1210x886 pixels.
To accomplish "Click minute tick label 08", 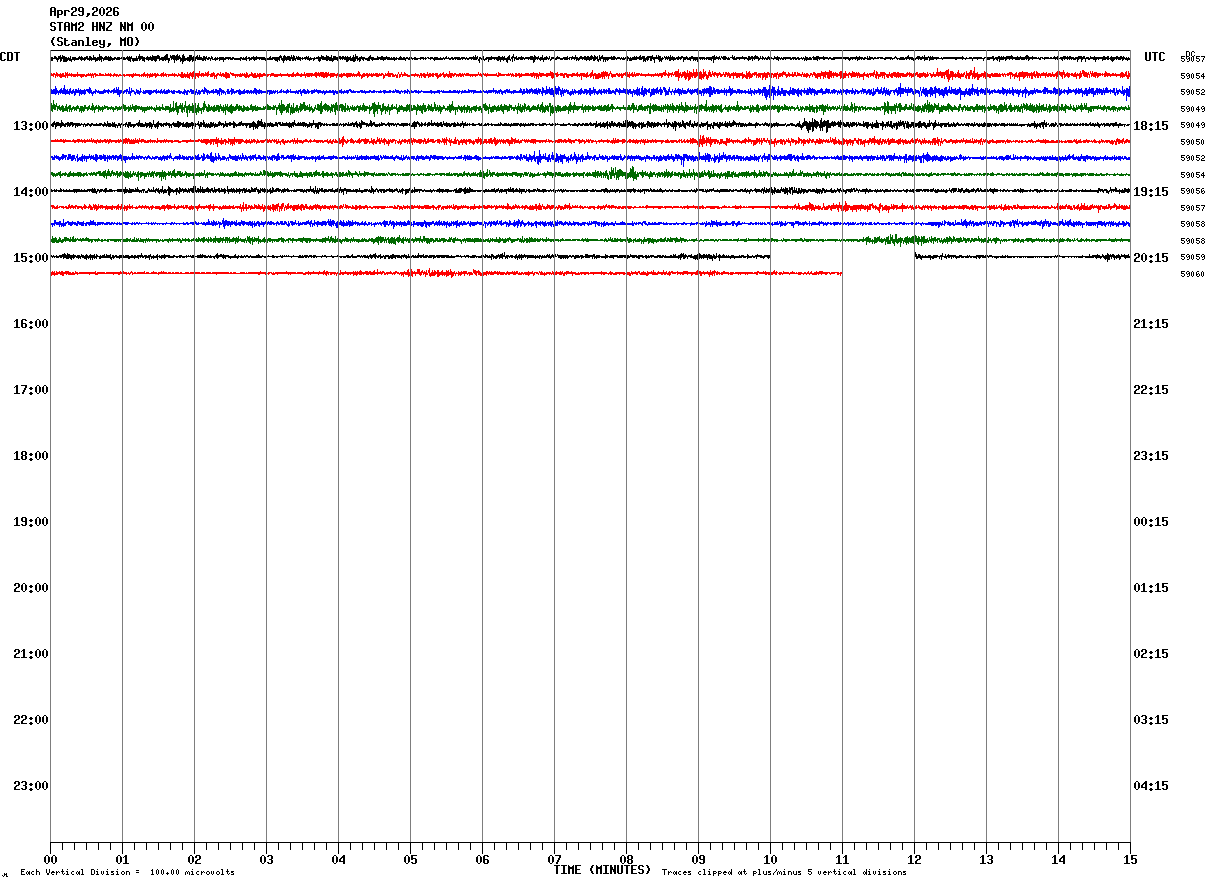I will 626,860.
